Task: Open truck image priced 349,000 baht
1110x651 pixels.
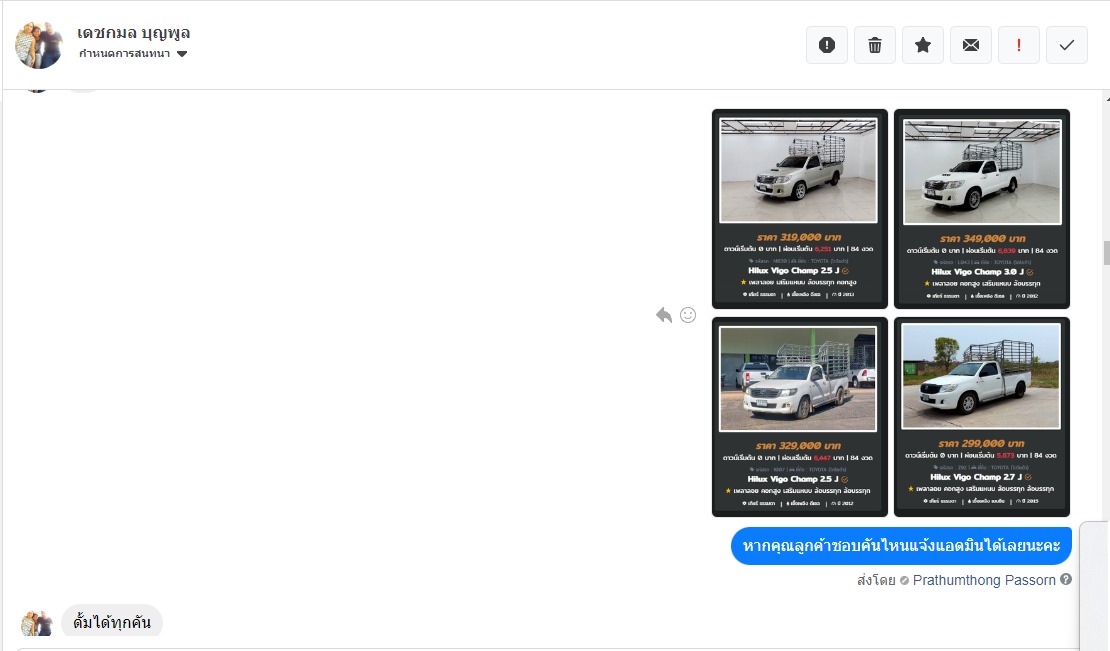Action: click(982, 209)
